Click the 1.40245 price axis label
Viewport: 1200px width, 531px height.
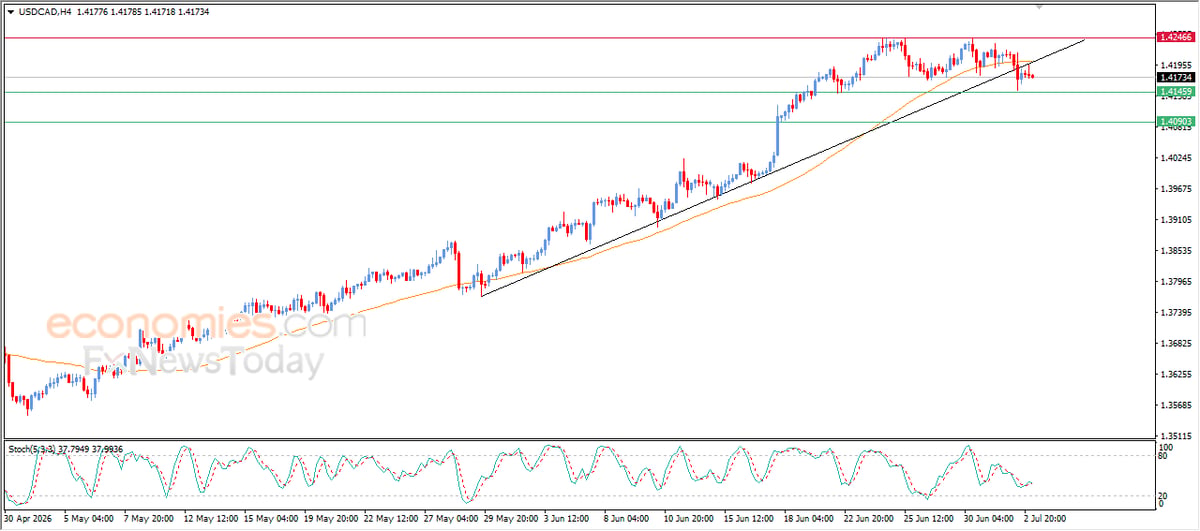click(x=1175, y=158)
